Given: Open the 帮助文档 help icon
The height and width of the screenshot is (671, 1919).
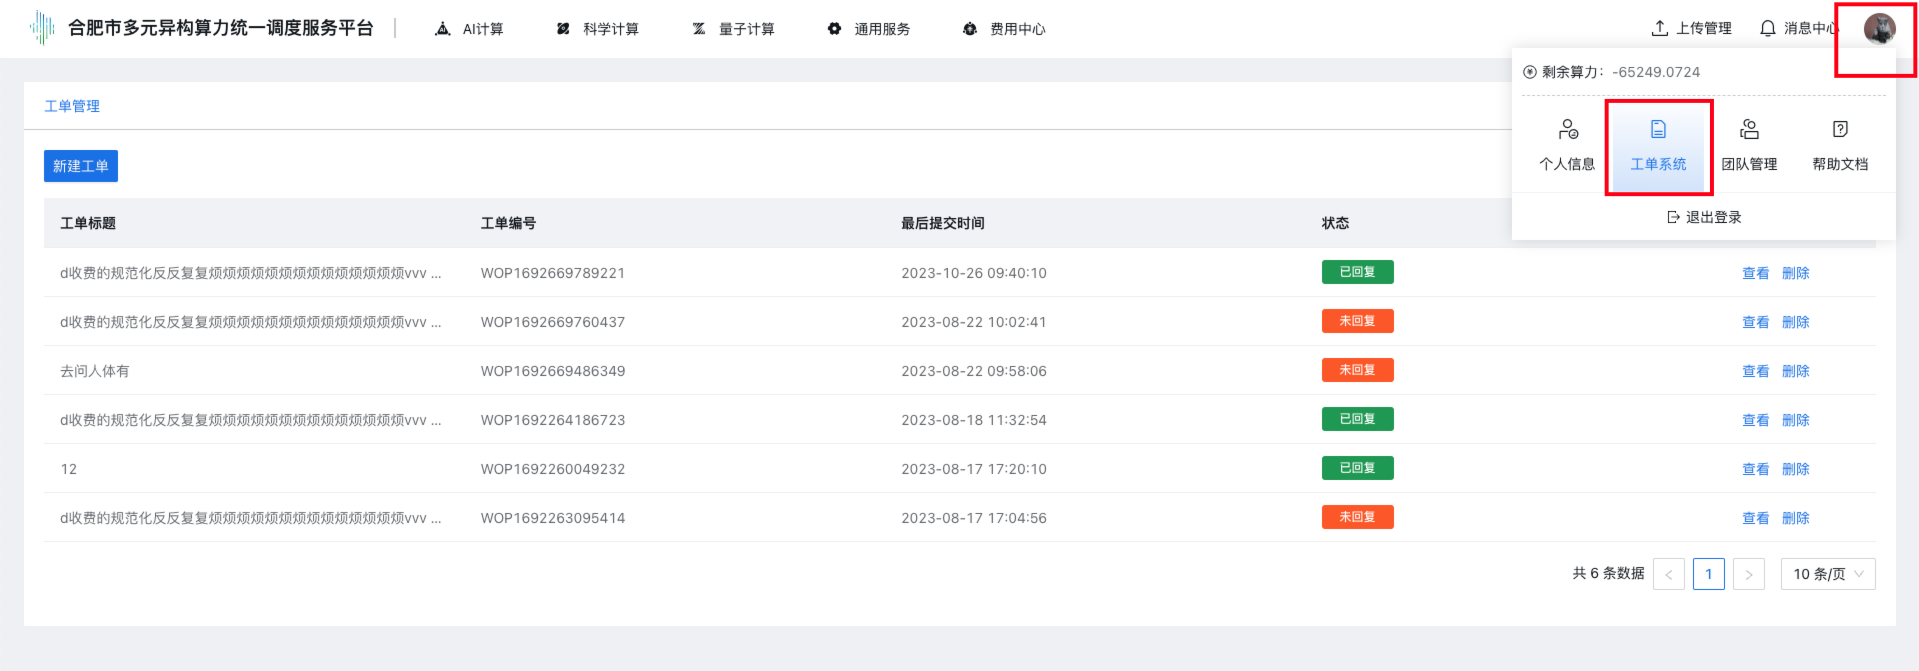Looking at the screenshot, I should [1840, 130].
